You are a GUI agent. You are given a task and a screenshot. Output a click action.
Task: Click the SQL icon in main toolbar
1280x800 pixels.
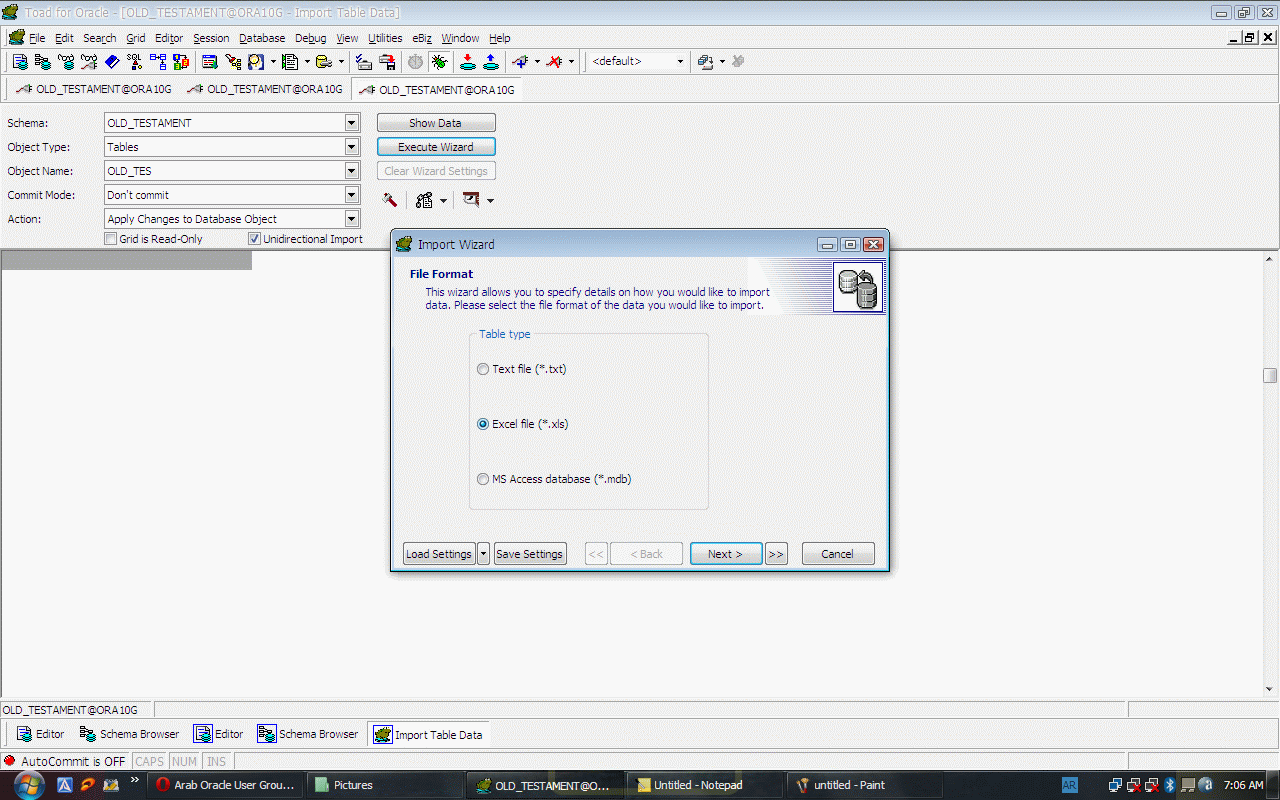134,62
